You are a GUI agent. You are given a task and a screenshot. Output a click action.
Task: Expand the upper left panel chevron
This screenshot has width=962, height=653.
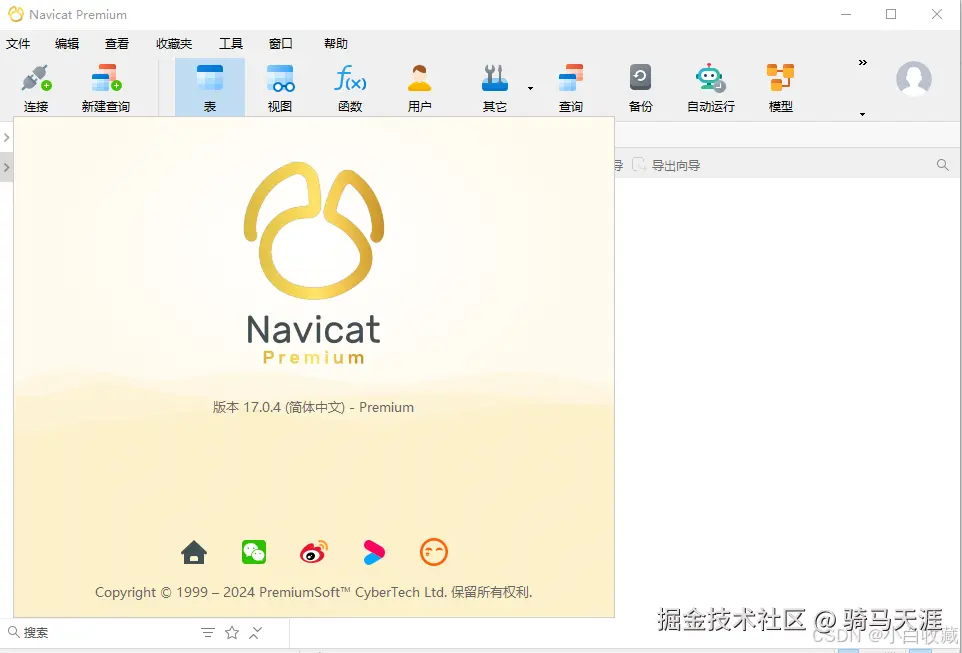click(x=6, y=137)
